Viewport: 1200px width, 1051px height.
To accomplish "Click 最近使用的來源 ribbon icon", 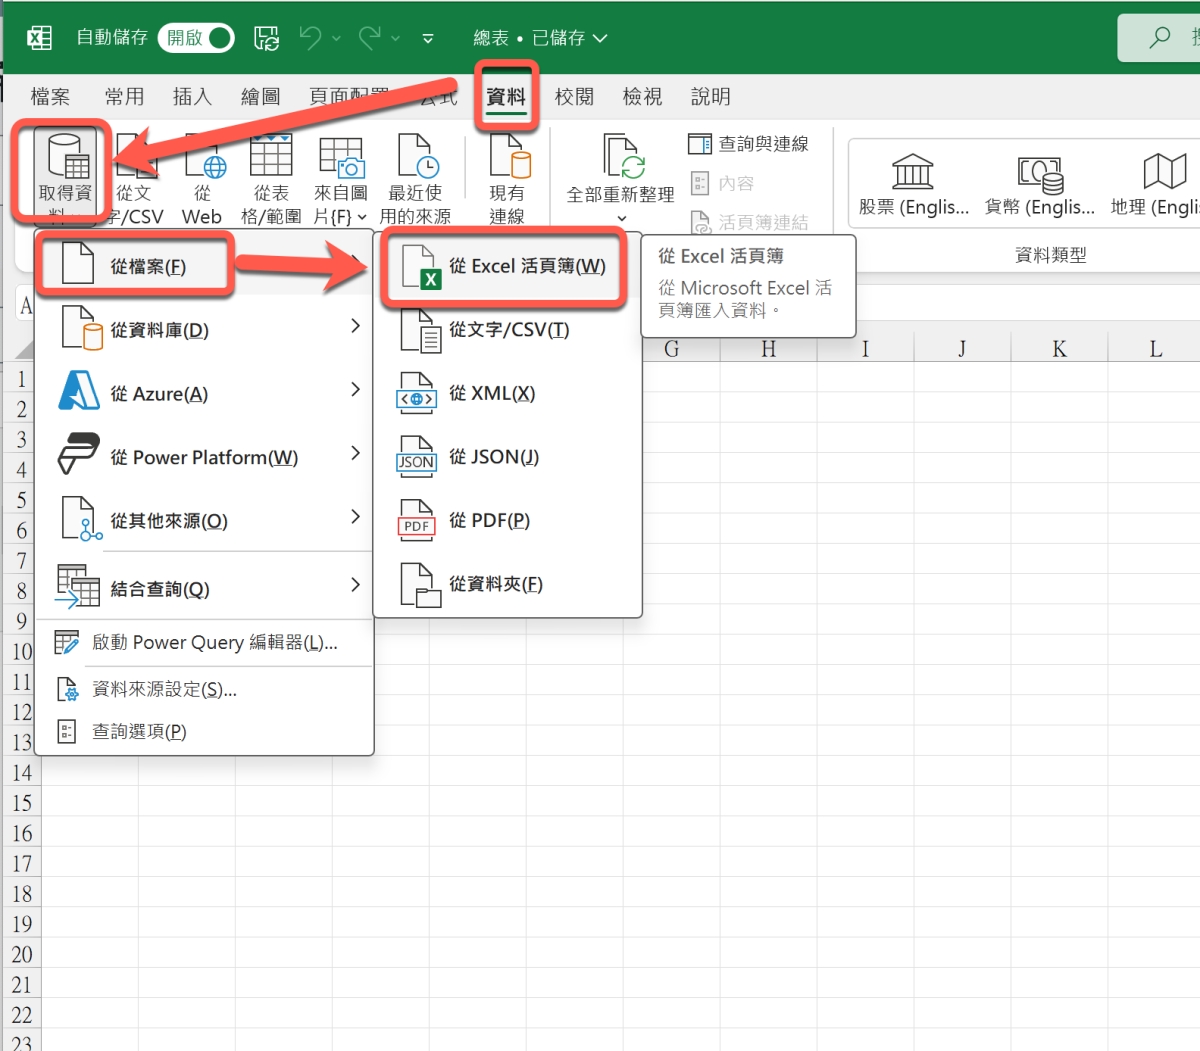I will click(415, 180).
